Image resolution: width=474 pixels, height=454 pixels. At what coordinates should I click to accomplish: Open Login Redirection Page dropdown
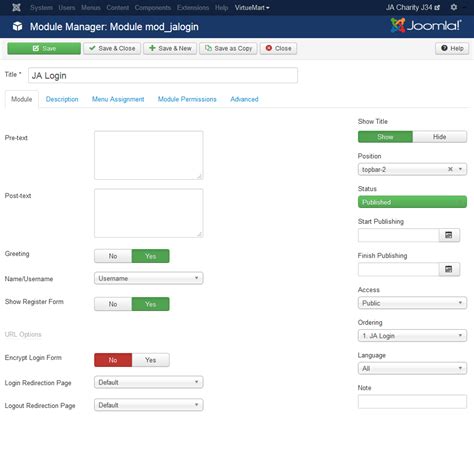point(149,382)
